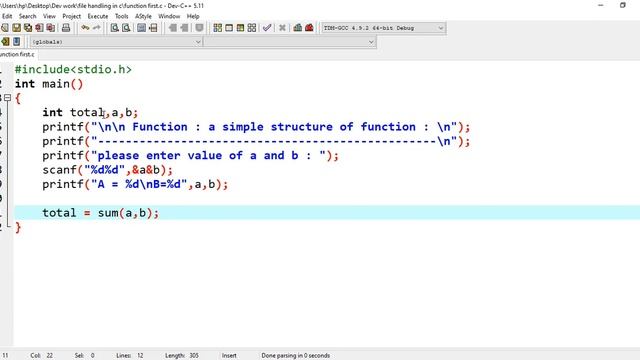The width and height of the screenshot is (640, 360).
Task: Click the printf line with dashes
Action: pos(256,141)
